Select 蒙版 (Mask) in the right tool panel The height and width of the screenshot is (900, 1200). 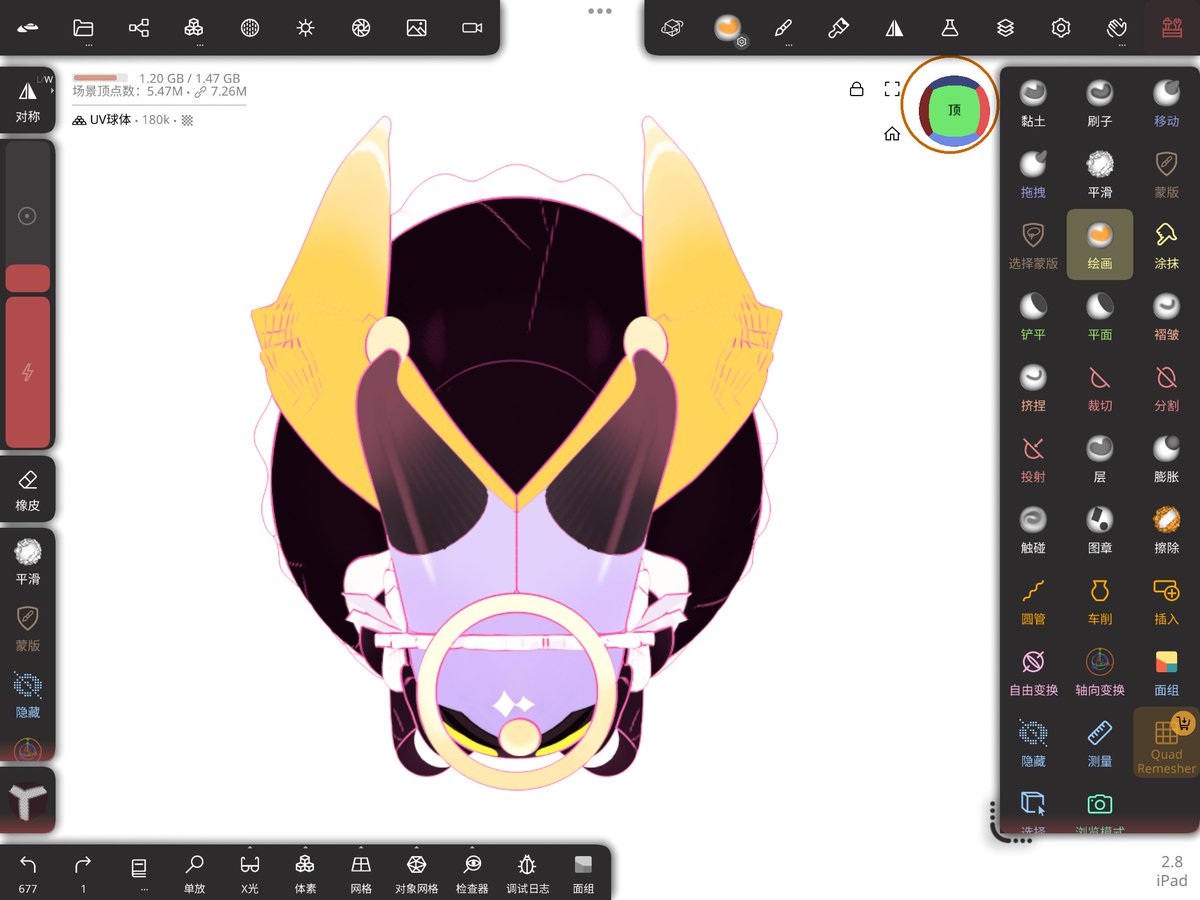pyautogui.click(x=1166, y=173)
